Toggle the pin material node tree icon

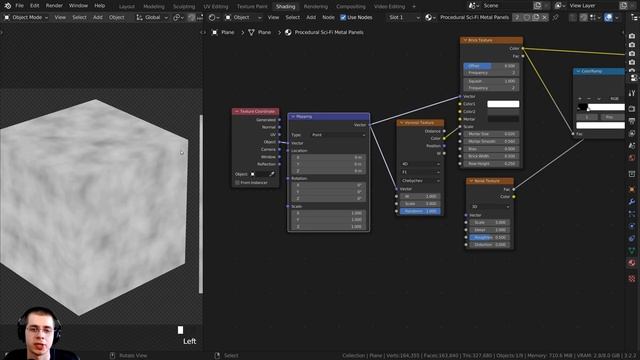[556, 18]
